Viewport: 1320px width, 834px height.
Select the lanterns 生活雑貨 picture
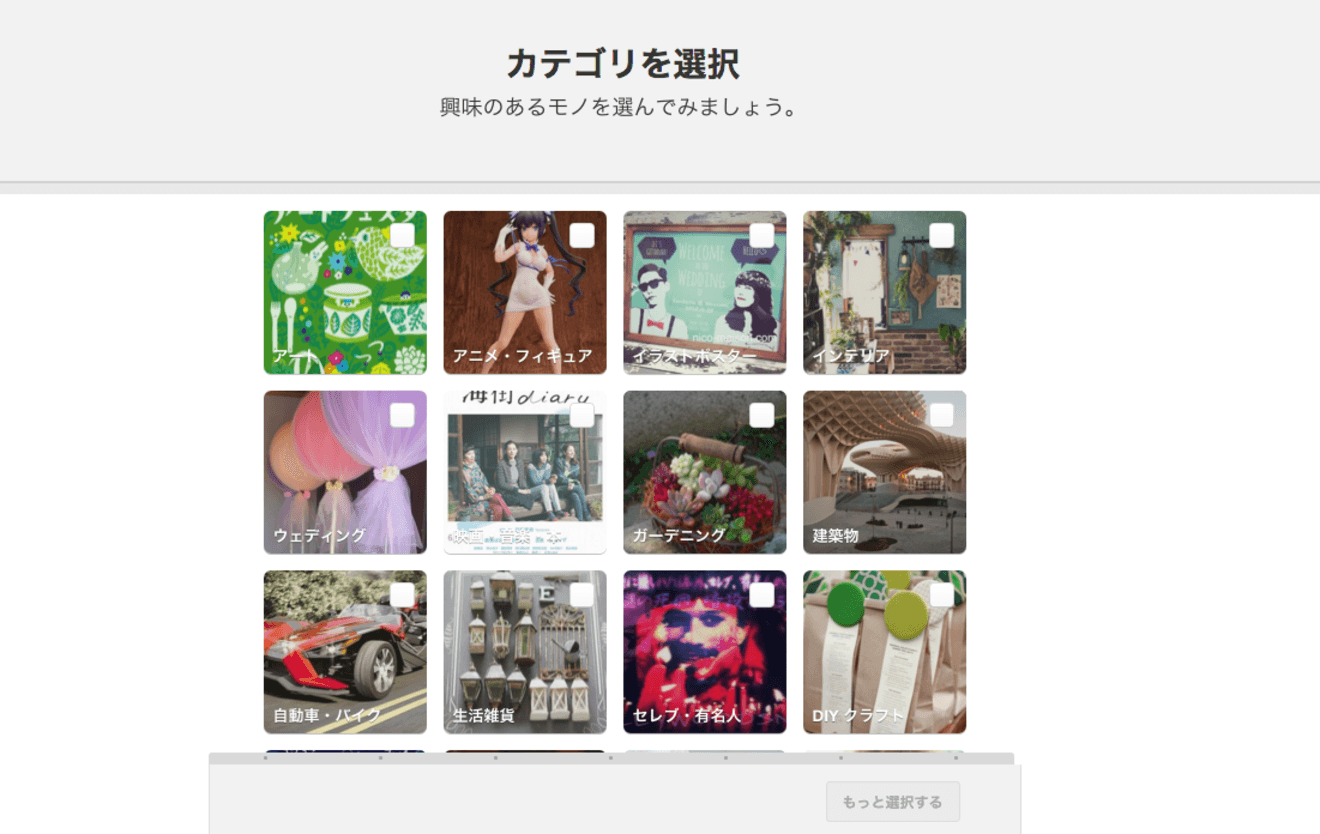(525, 652)
